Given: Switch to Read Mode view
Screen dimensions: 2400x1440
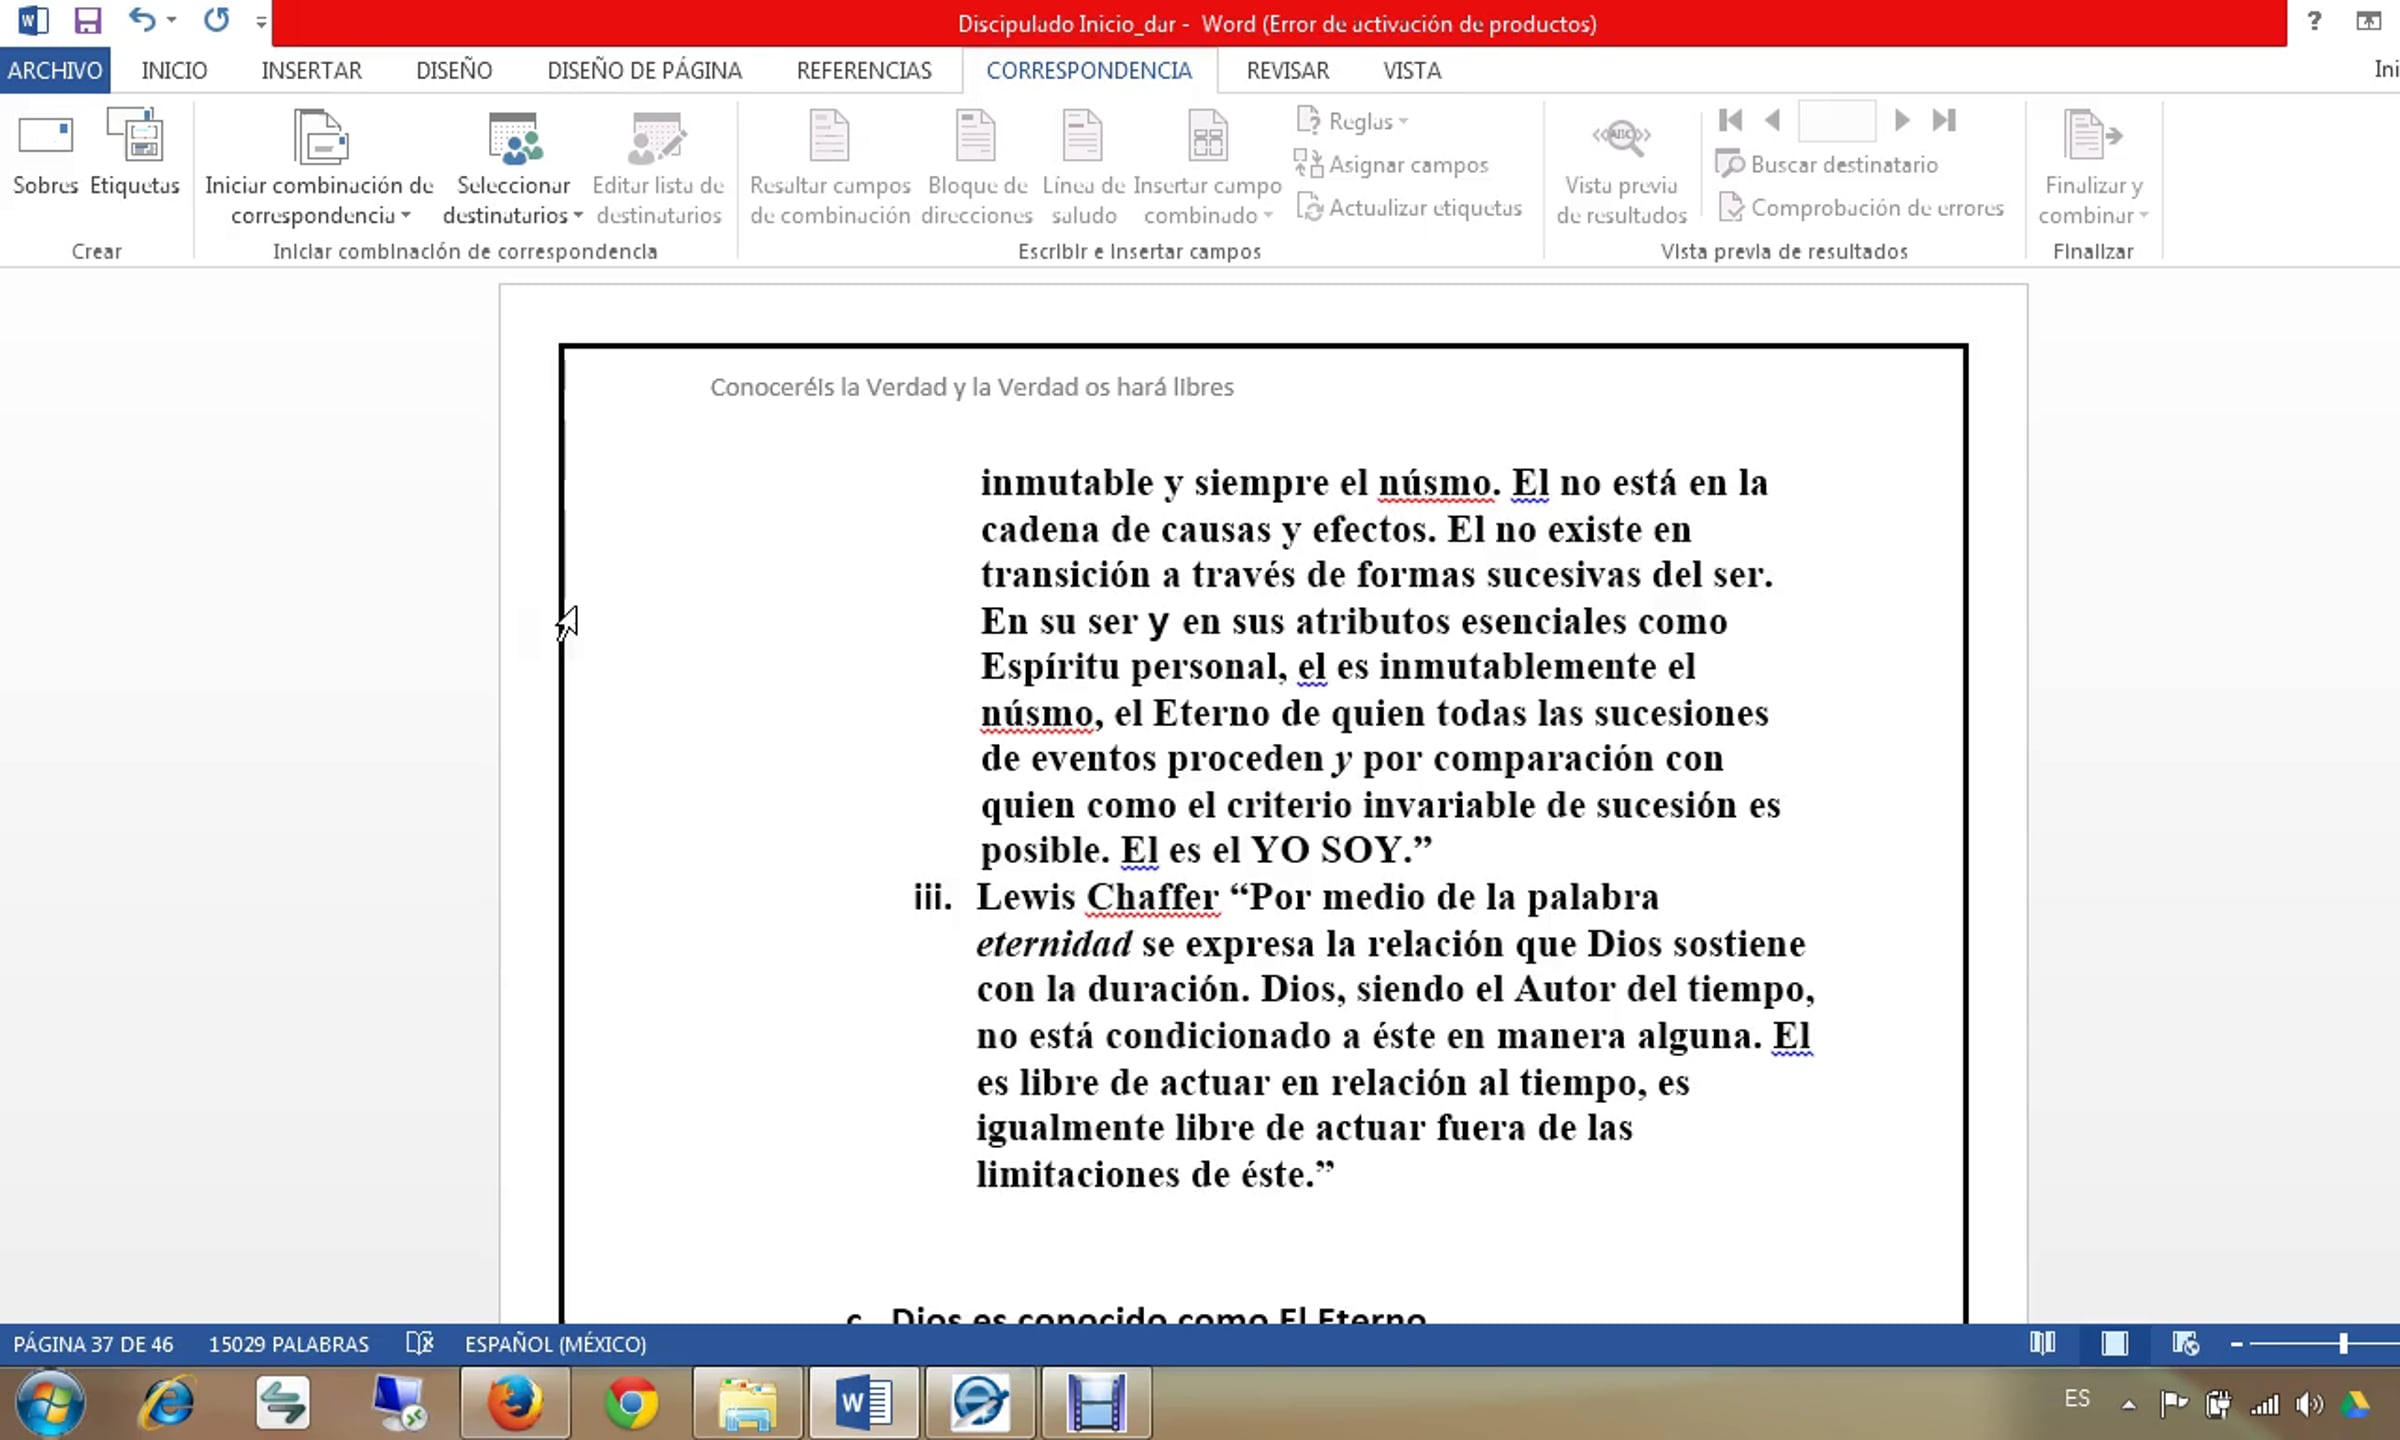Looking at the screenshot, I should coord(2042,1343).
